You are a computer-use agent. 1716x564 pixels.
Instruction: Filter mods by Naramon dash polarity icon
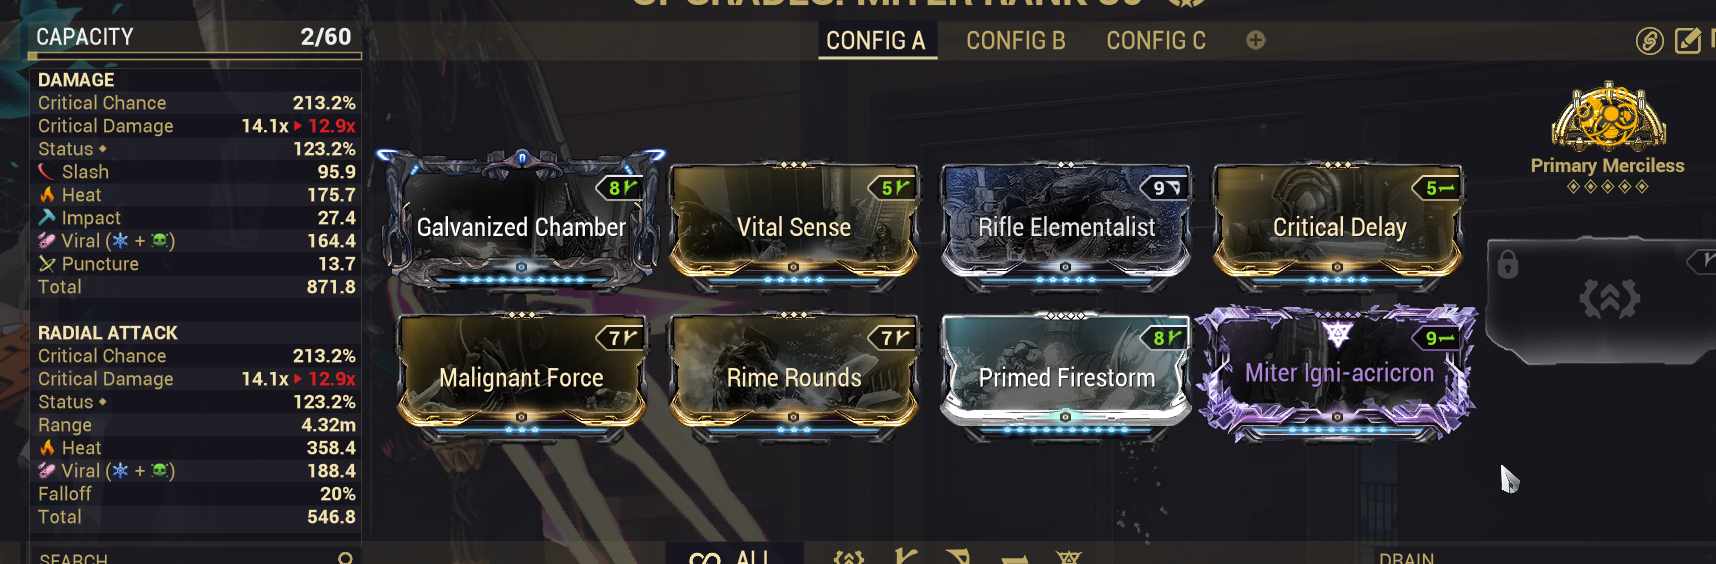pyautogui.click(x=1014, y=557)
